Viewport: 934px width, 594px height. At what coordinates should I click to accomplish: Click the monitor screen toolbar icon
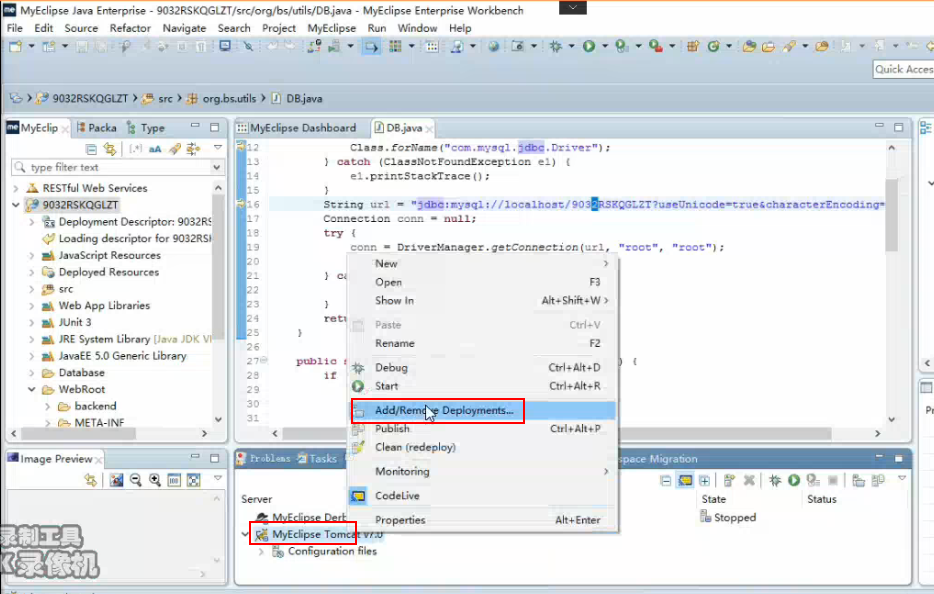(x=225, y=46)
